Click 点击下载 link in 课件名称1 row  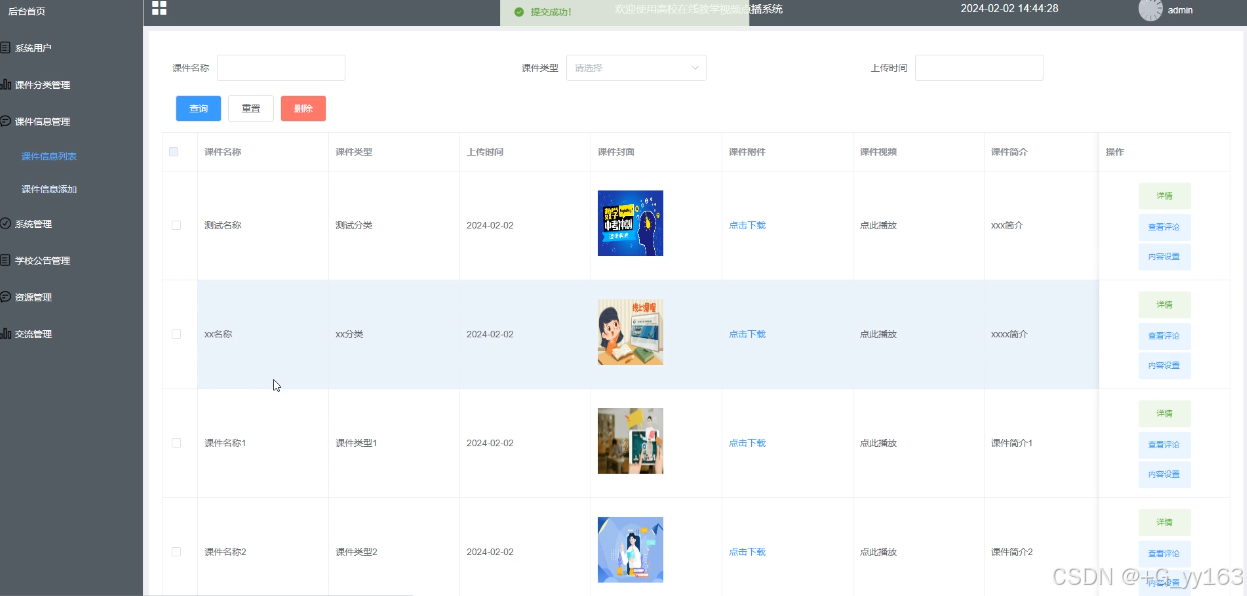pos(747,443)
